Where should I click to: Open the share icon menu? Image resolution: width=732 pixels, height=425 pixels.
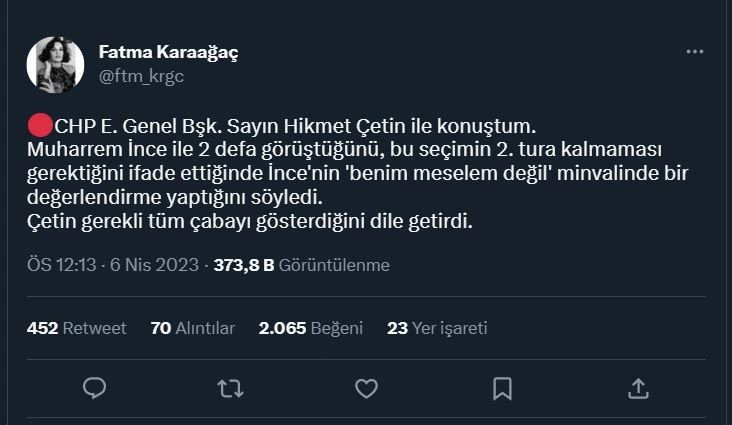click(638, 388)
